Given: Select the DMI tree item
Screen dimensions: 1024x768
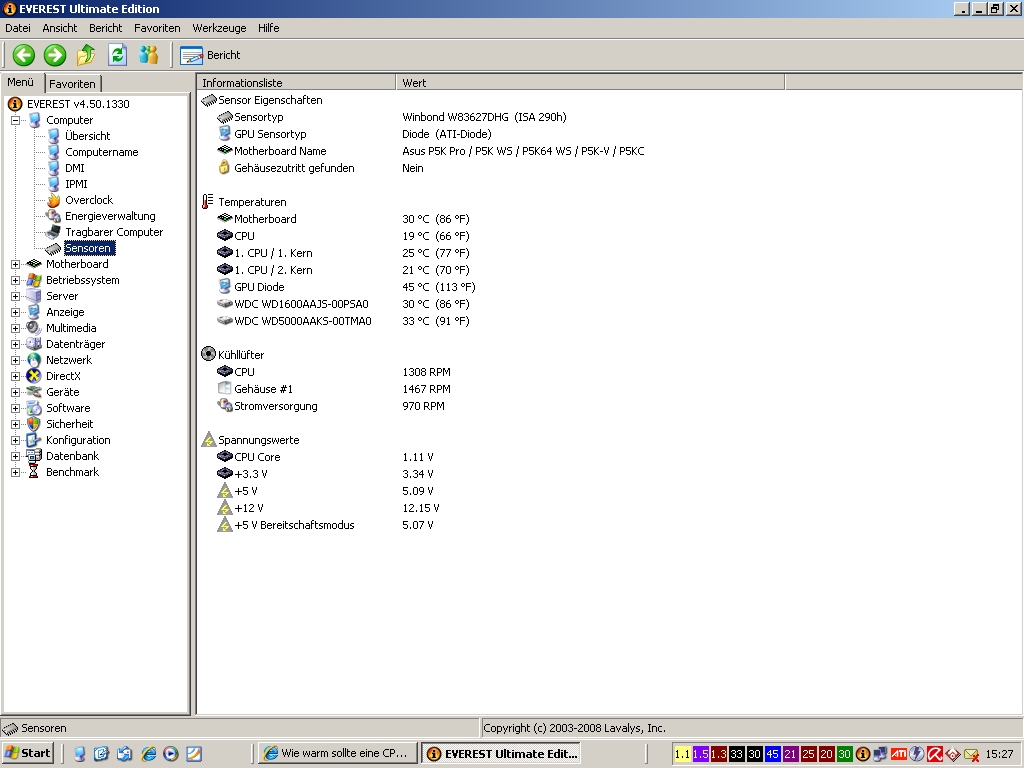Looking at the screenshot, I should point(74,168).
